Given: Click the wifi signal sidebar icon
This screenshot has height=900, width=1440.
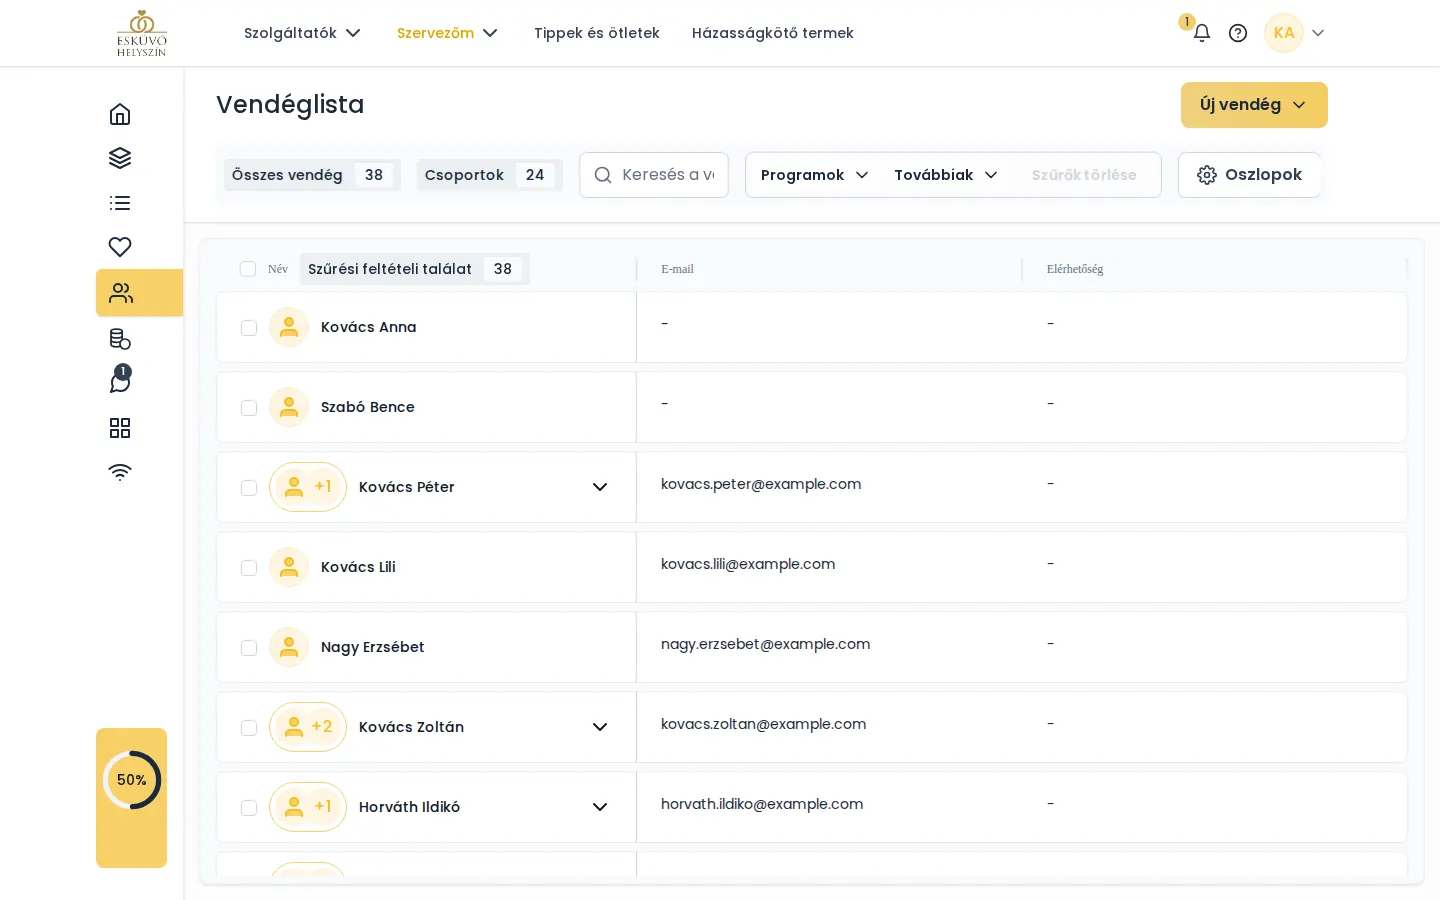Looking at the screenshot, I should point(120,472).
